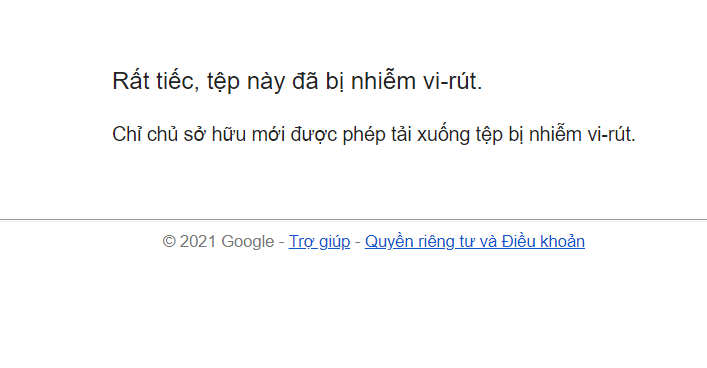
Task: Click 'Điều khoản' at the end of the footer link
Action: [x=543, y=242]
